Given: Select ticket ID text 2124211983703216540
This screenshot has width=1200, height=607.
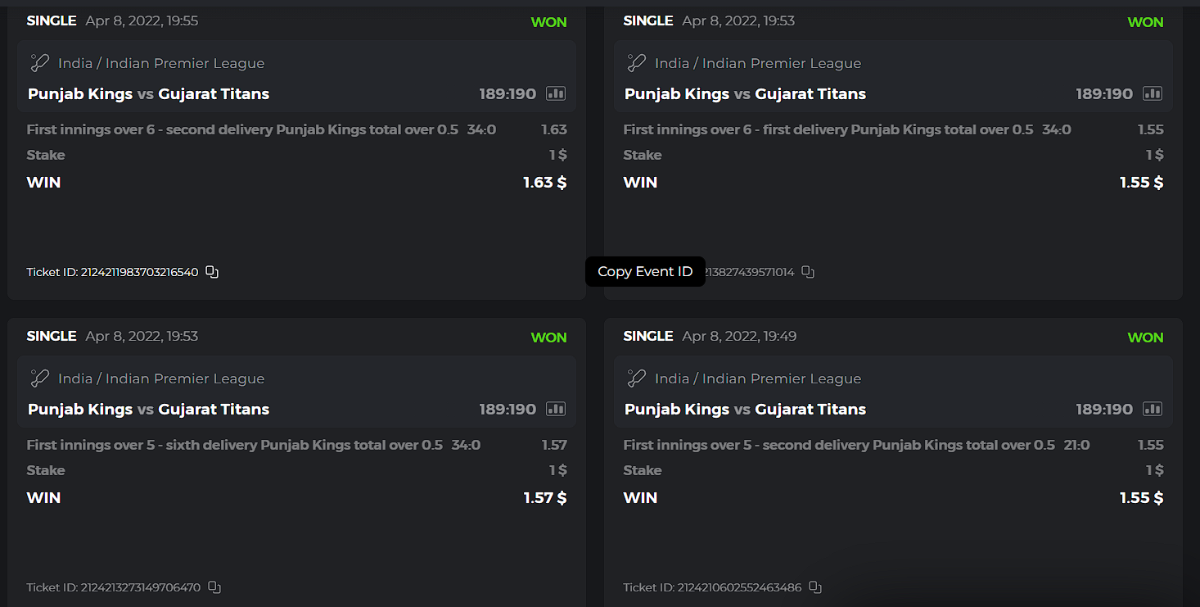Looking at the screenshot, I should (139, 272).
